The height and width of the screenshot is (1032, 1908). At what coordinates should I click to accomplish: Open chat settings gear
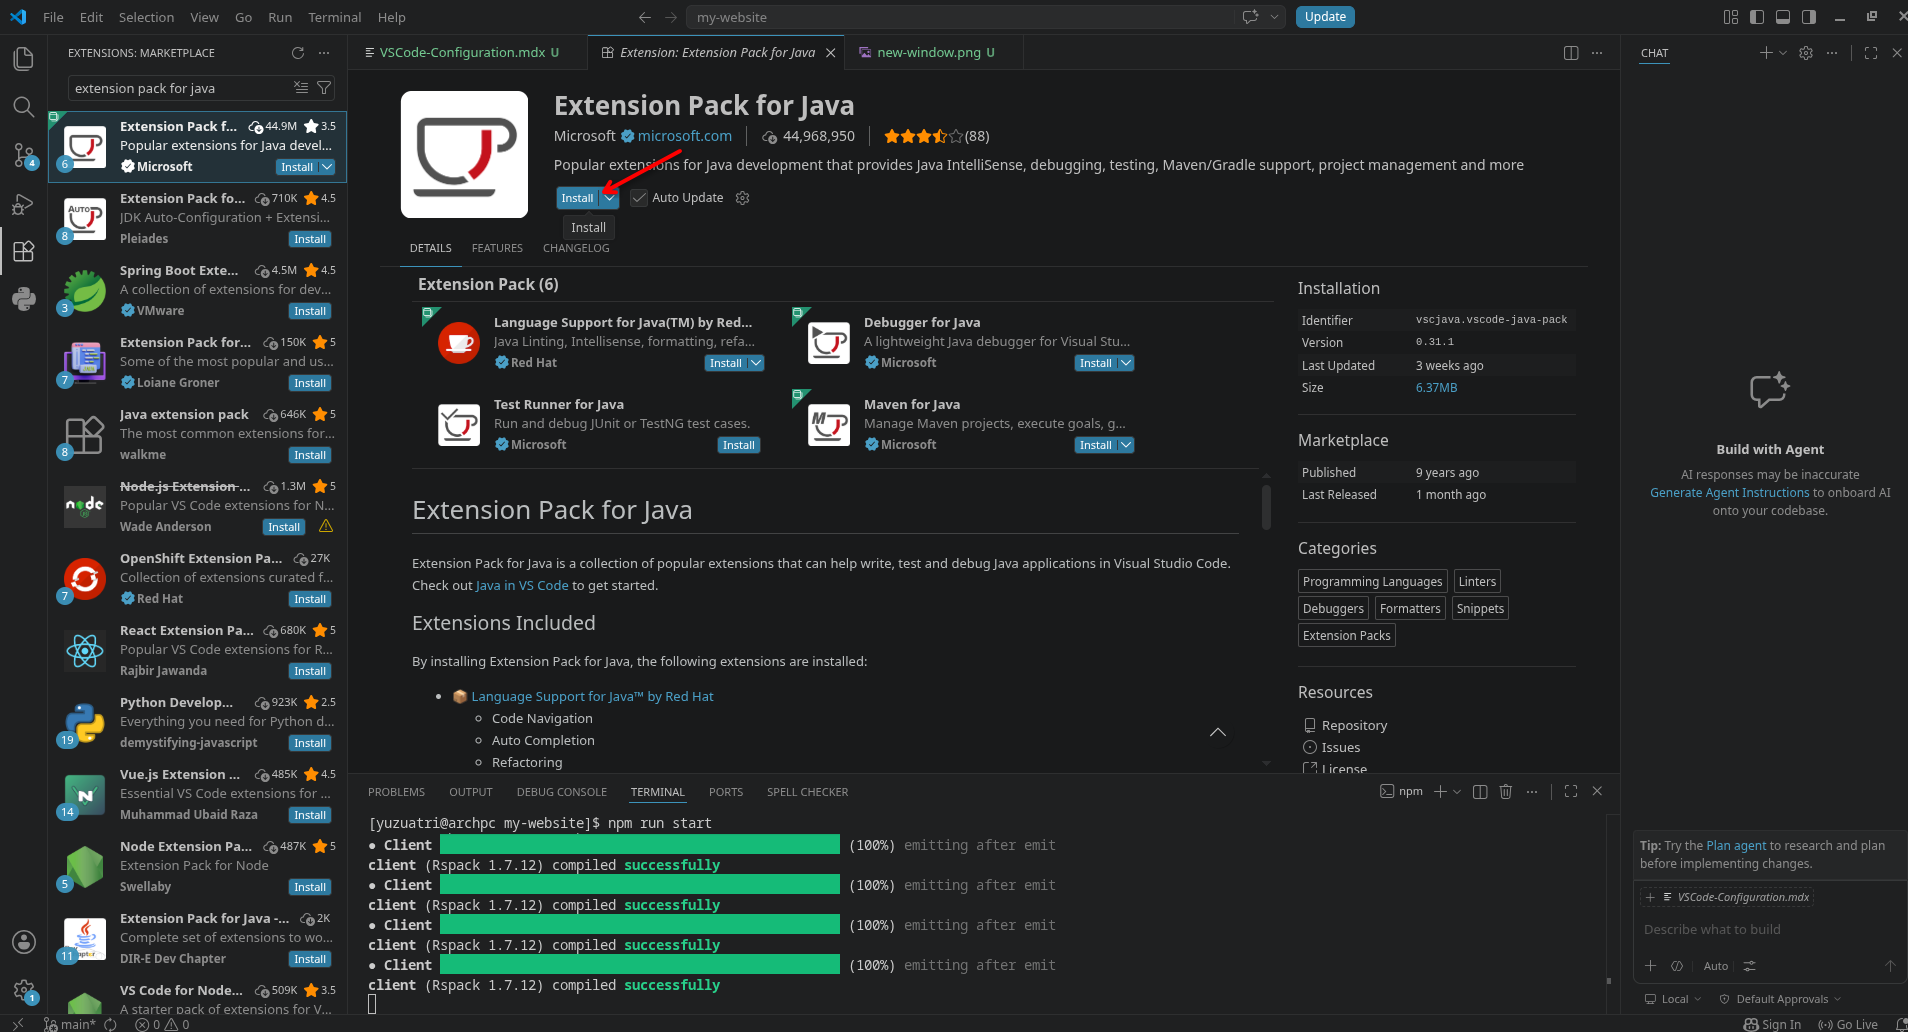1806,53
